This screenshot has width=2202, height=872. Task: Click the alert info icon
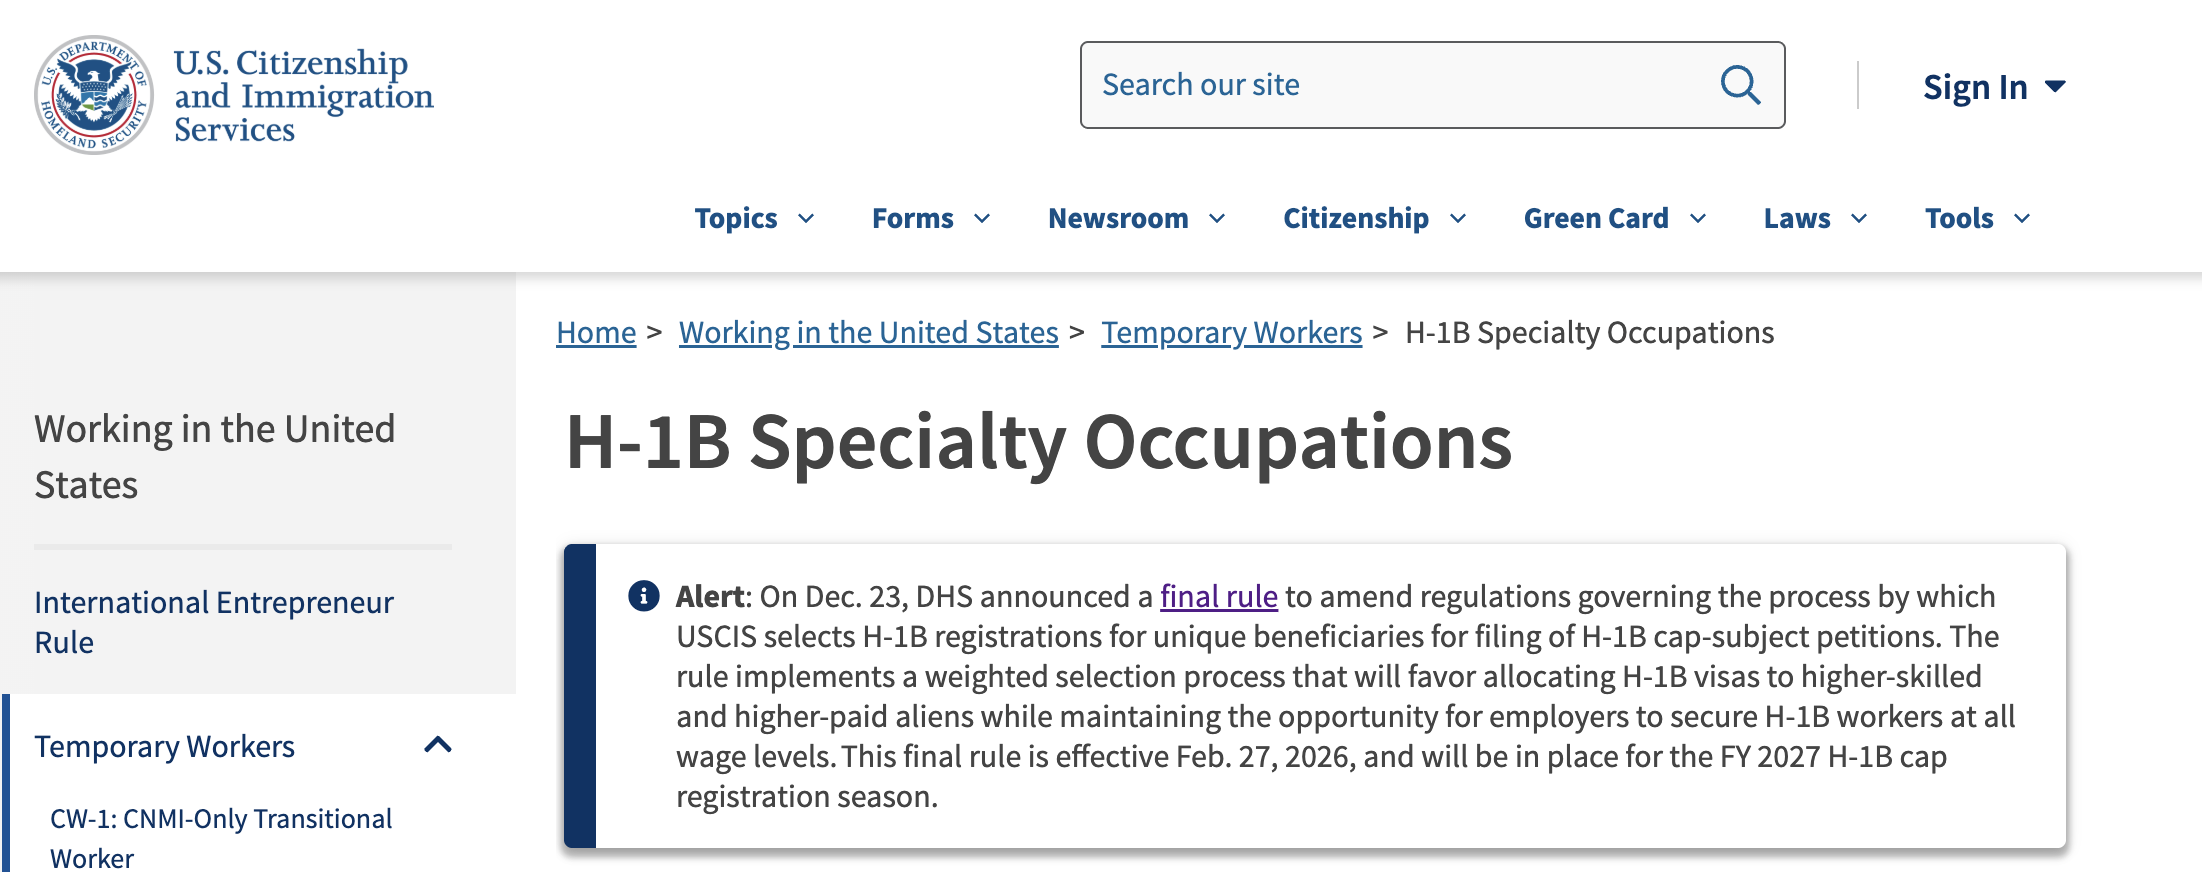click(643, 596)
